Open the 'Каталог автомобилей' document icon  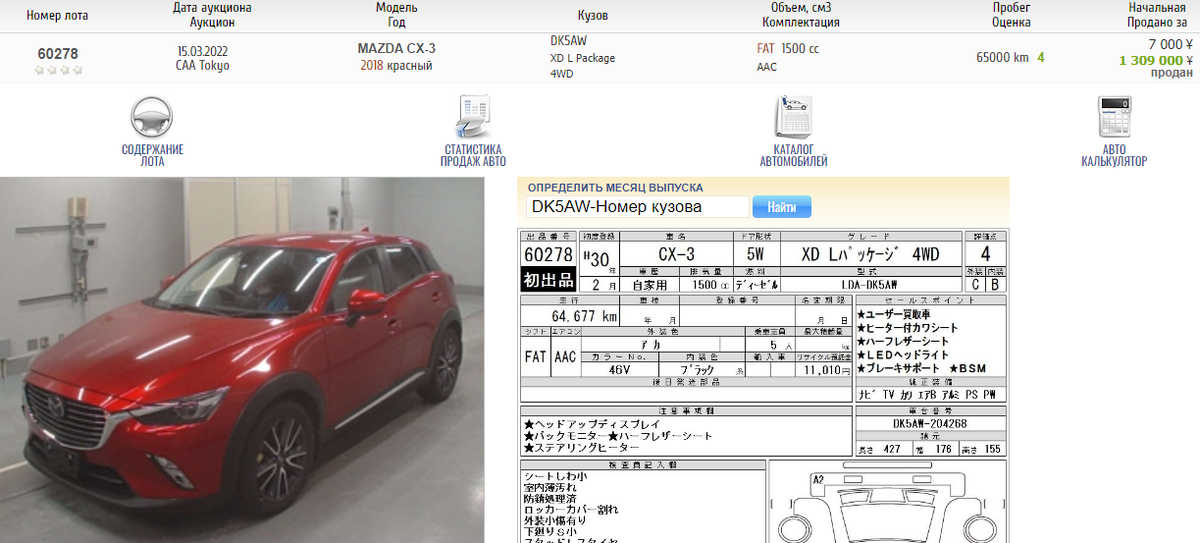pos(793,118)
